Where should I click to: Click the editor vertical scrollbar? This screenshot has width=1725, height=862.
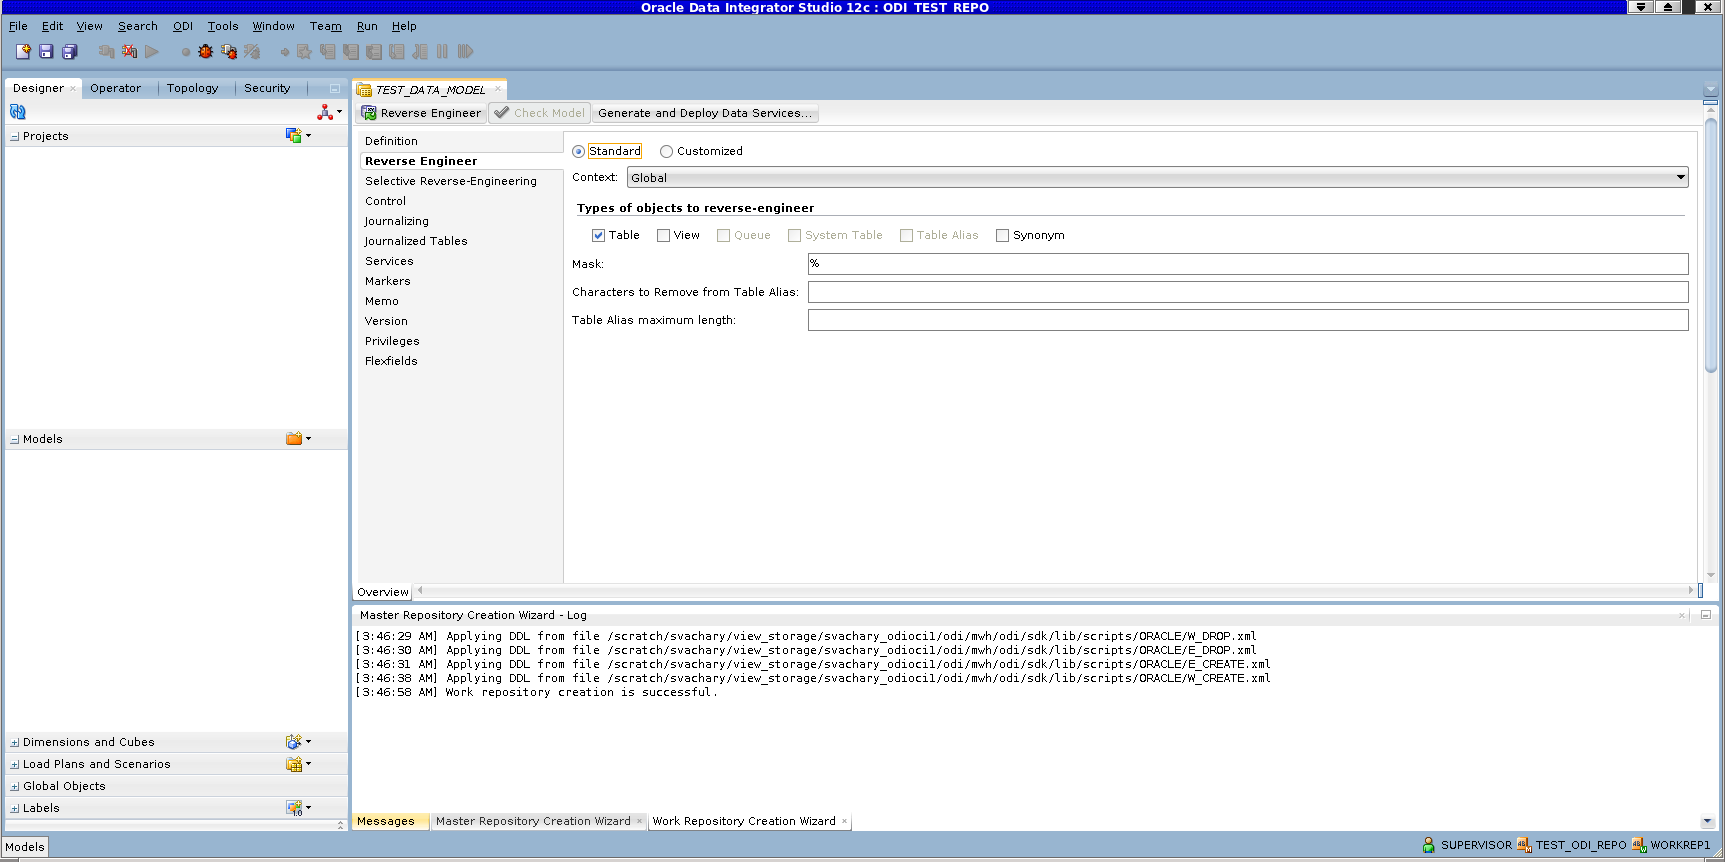[x=1711, y=245]
